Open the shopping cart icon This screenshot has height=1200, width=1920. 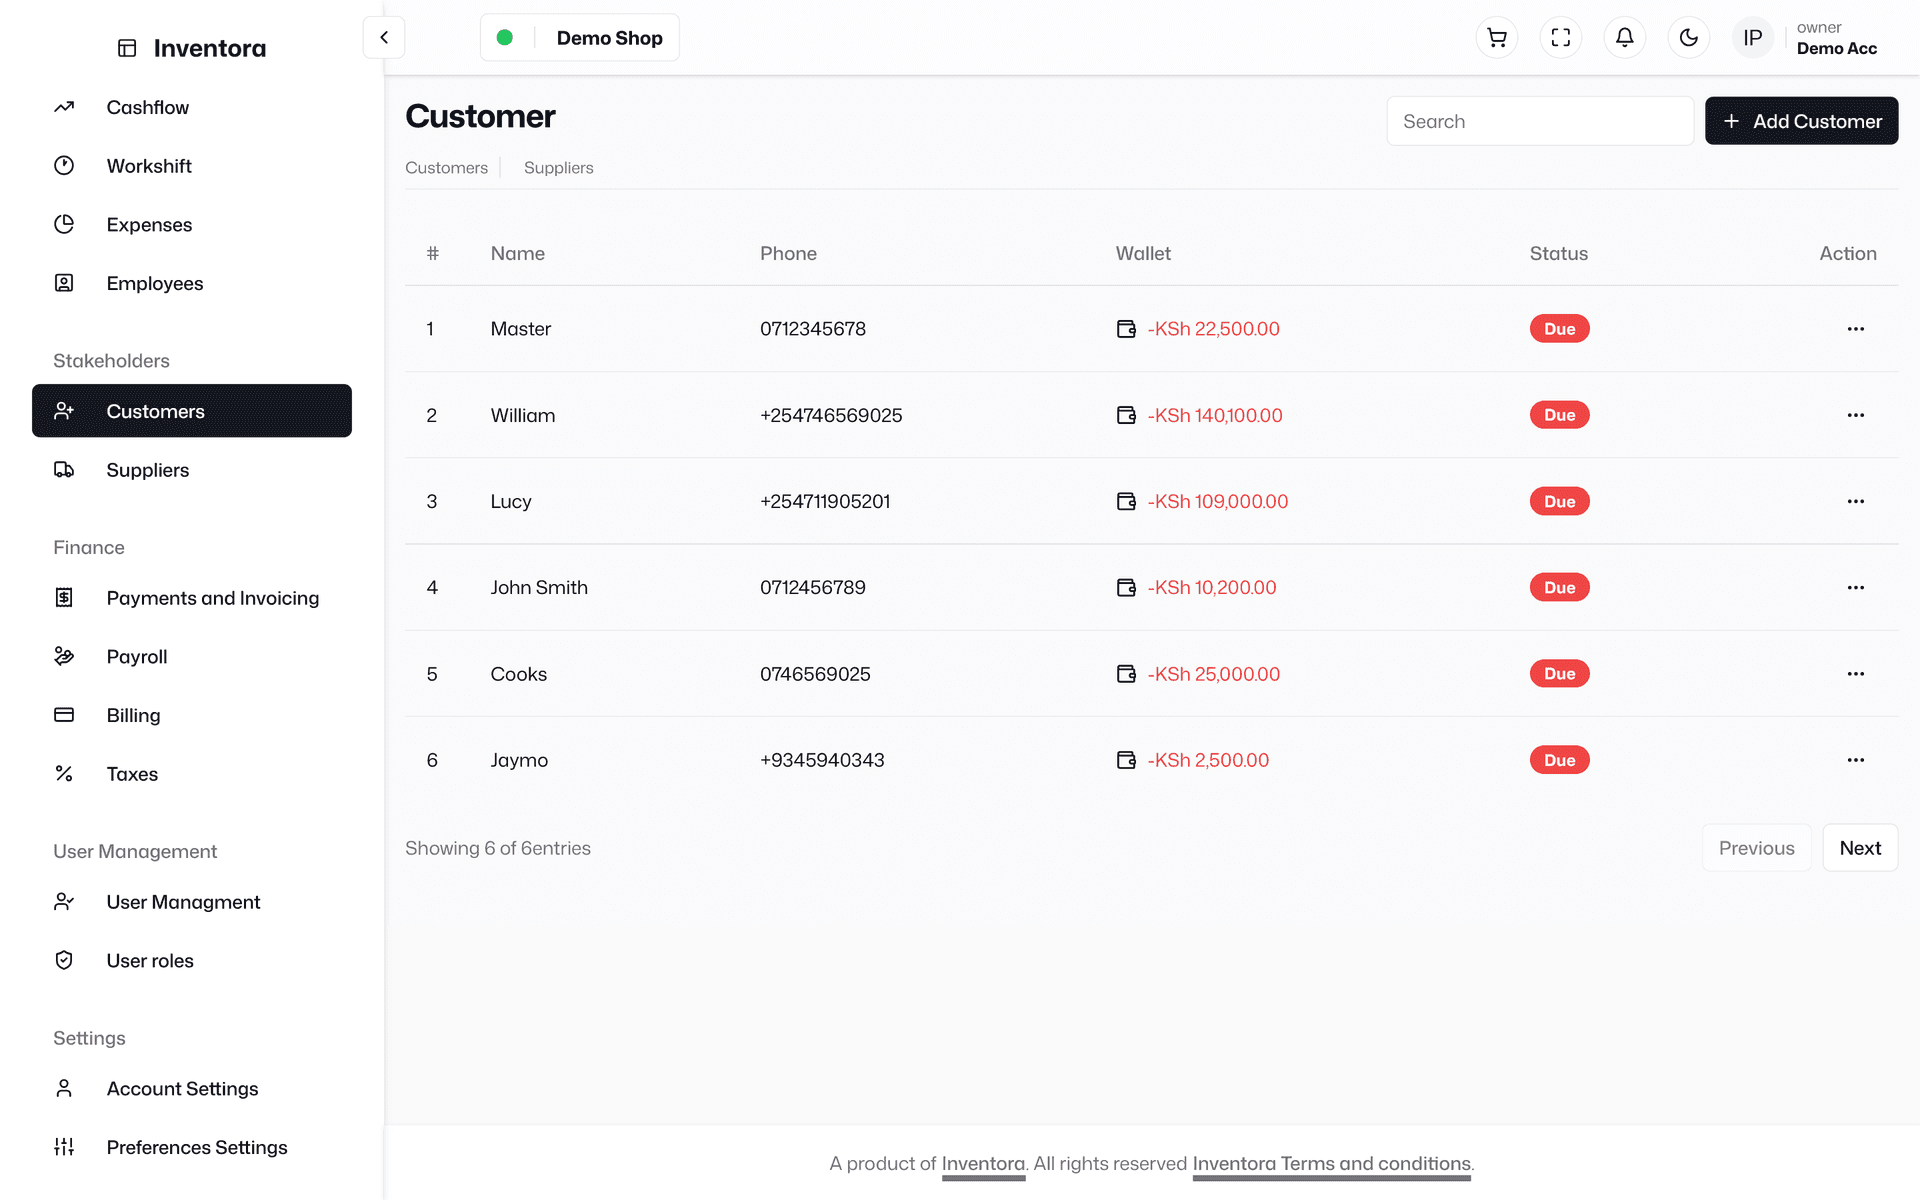[x=1497, y=38]
